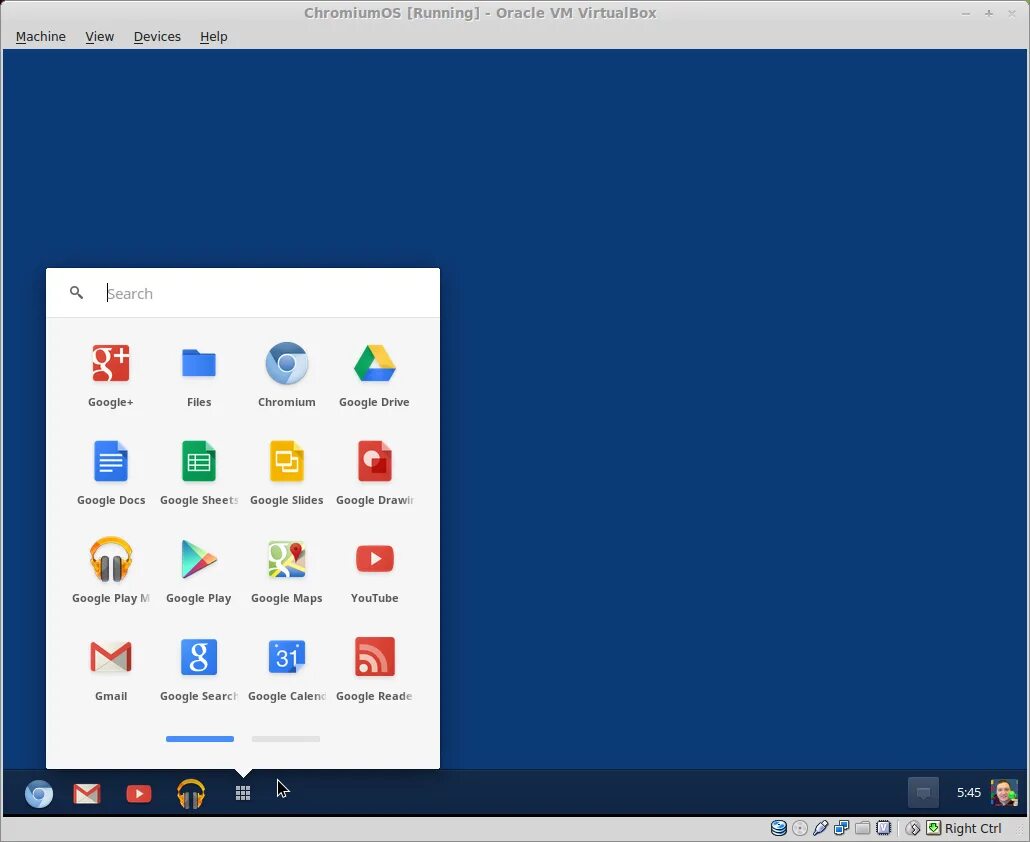Click the Chromium browser icon on the shelf
Viewport: 1030px width, 842px height.
click(x=39, y=794)
